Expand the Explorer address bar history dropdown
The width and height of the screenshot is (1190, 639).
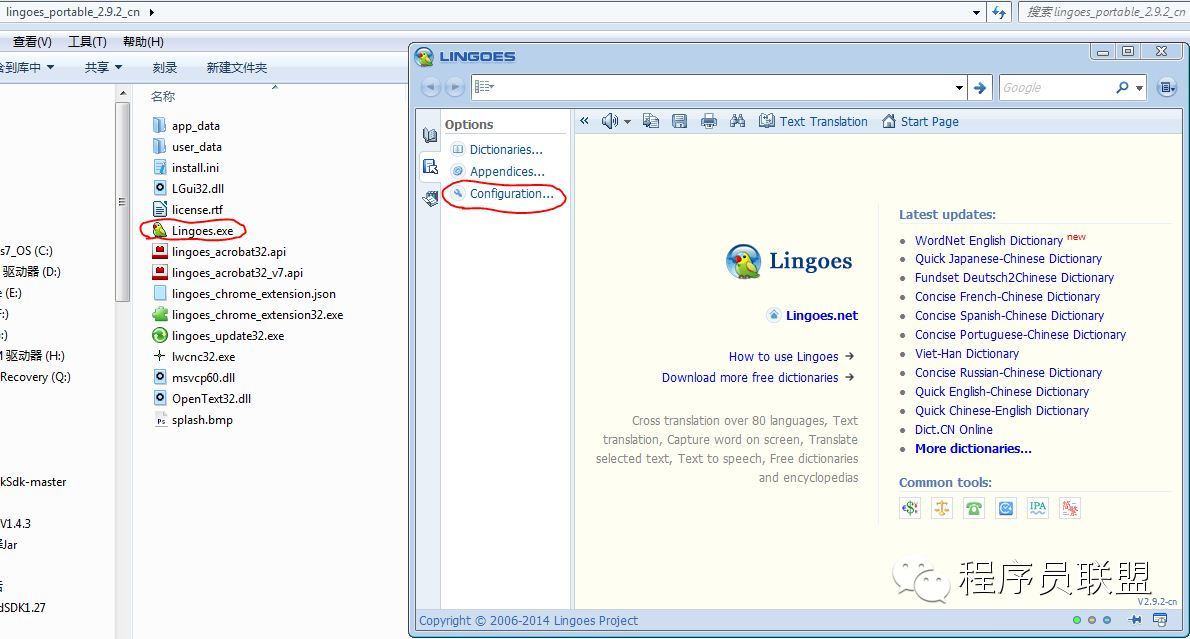tap(976, 12)
